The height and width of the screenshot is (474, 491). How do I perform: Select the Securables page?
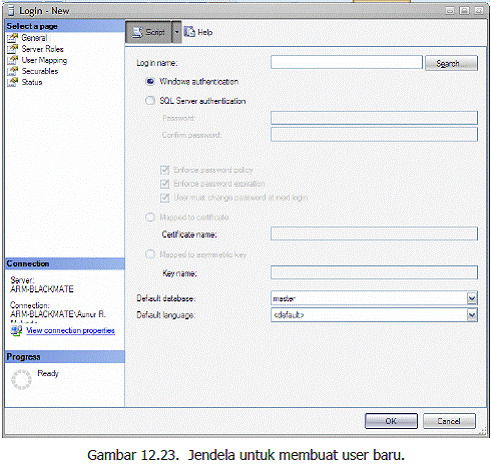(40, 71)
